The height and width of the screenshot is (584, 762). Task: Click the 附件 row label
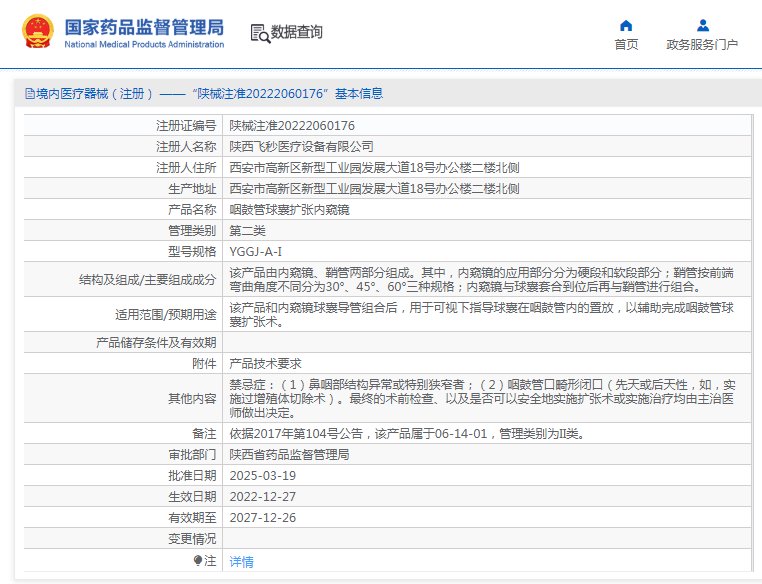point(204,363)
